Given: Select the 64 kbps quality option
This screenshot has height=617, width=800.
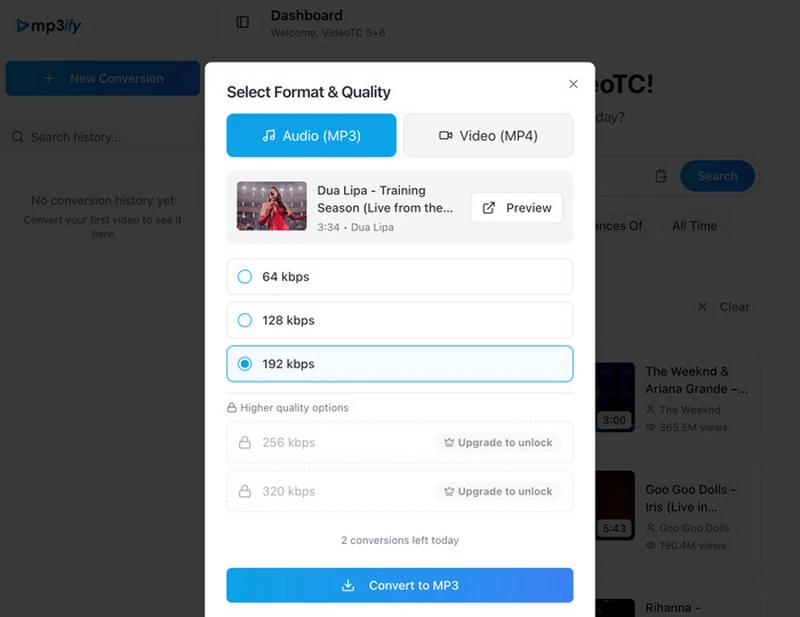Looking at the screenshot, I should click(x=399, y=277).
